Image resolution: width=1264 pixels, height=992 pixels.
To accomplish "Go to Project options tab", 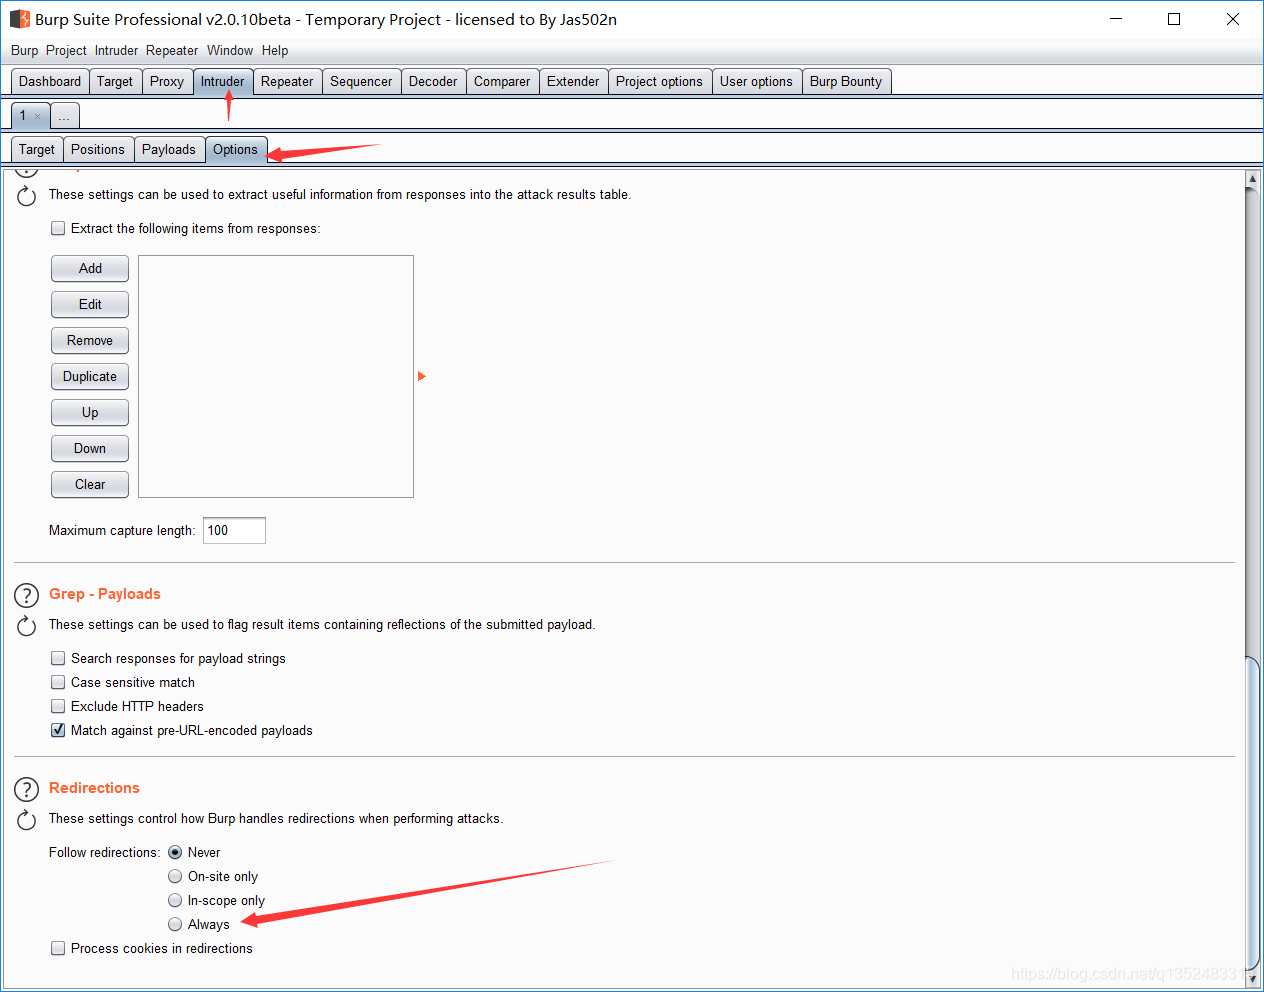I will [659, 82].
